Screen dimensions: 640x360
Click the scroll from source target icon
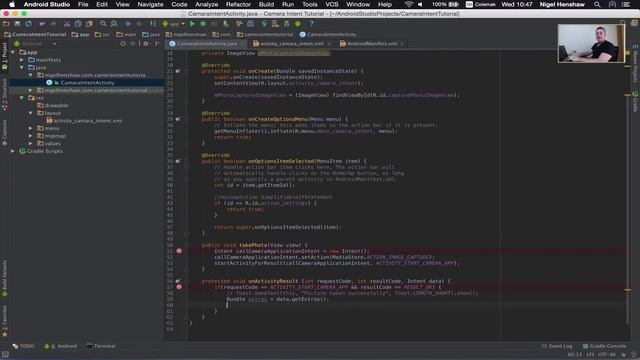click(123, 44)
